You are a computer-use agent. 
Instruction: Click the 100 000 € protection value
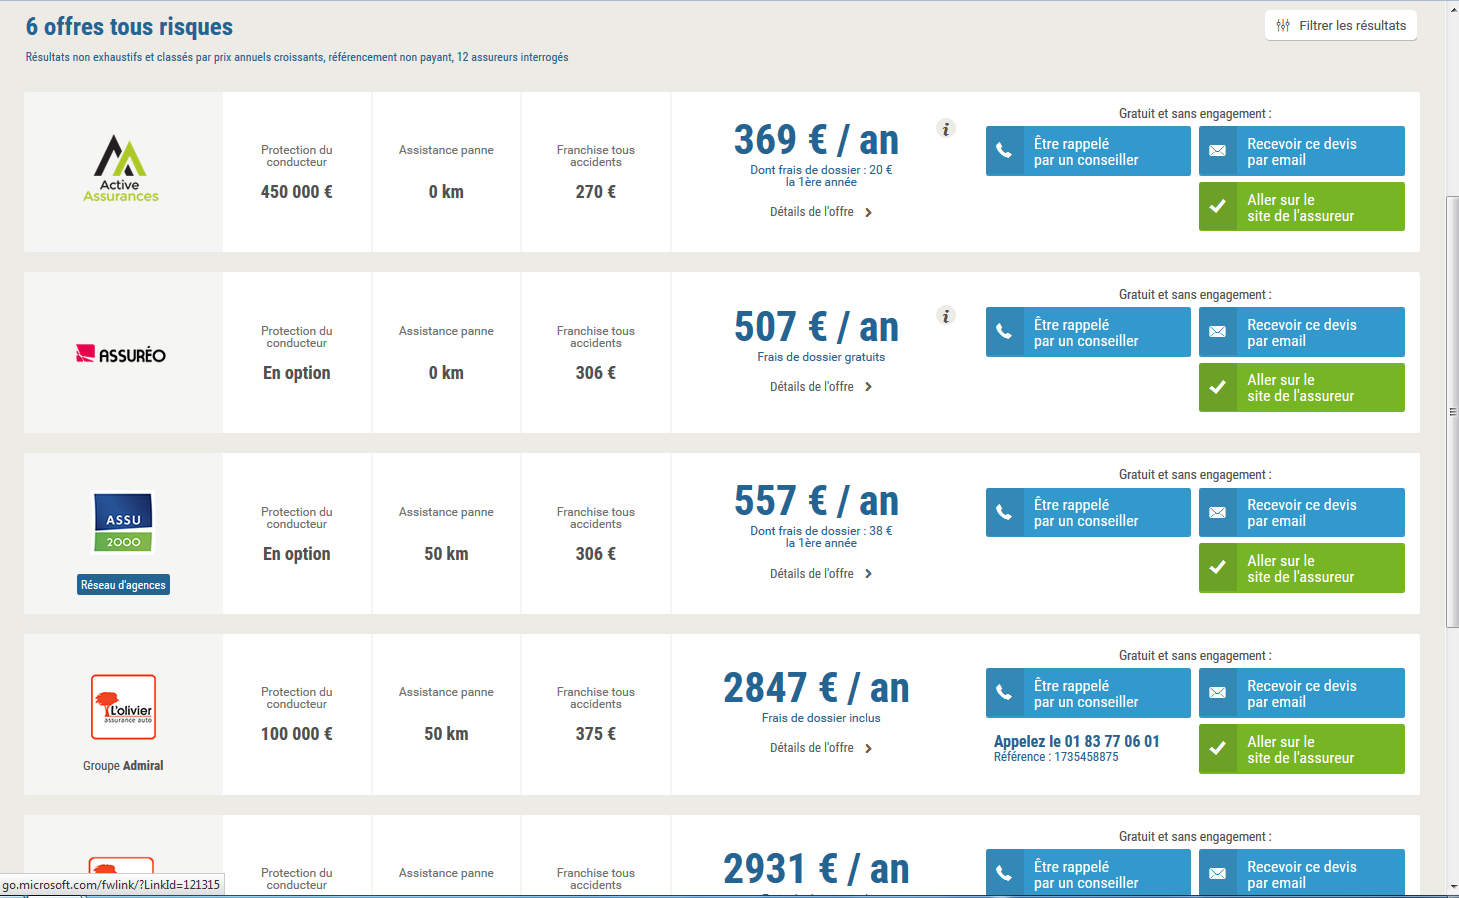click(297, 734)
